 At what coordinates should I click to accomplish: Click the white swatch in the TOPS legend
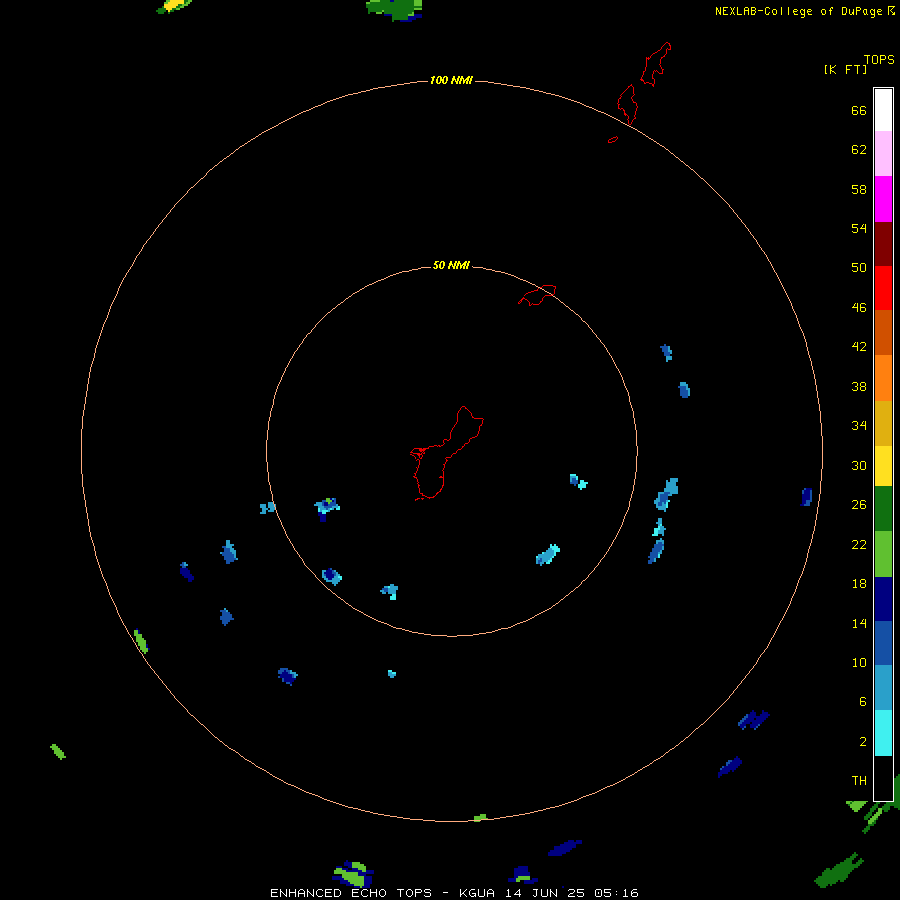(x=883, y=110)
